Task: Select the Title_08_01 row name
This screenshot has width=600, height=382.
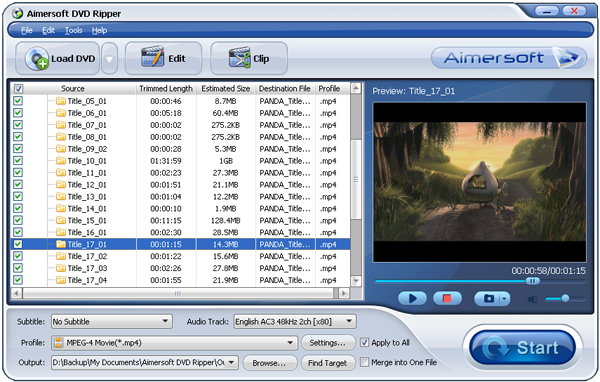Action: 87,137
